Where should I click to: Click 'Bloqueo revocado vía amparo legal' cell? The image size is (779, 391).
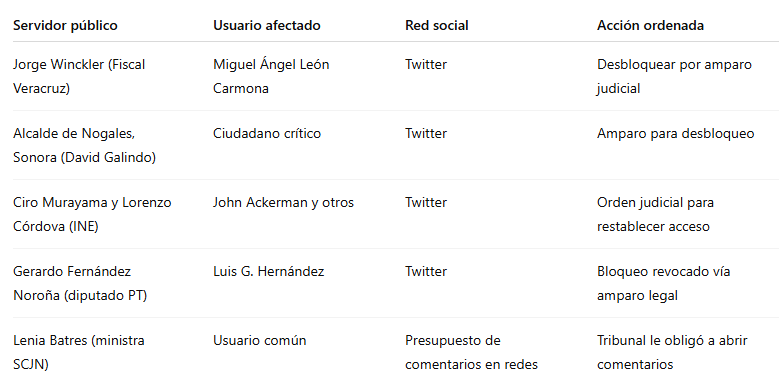(664, 283)
